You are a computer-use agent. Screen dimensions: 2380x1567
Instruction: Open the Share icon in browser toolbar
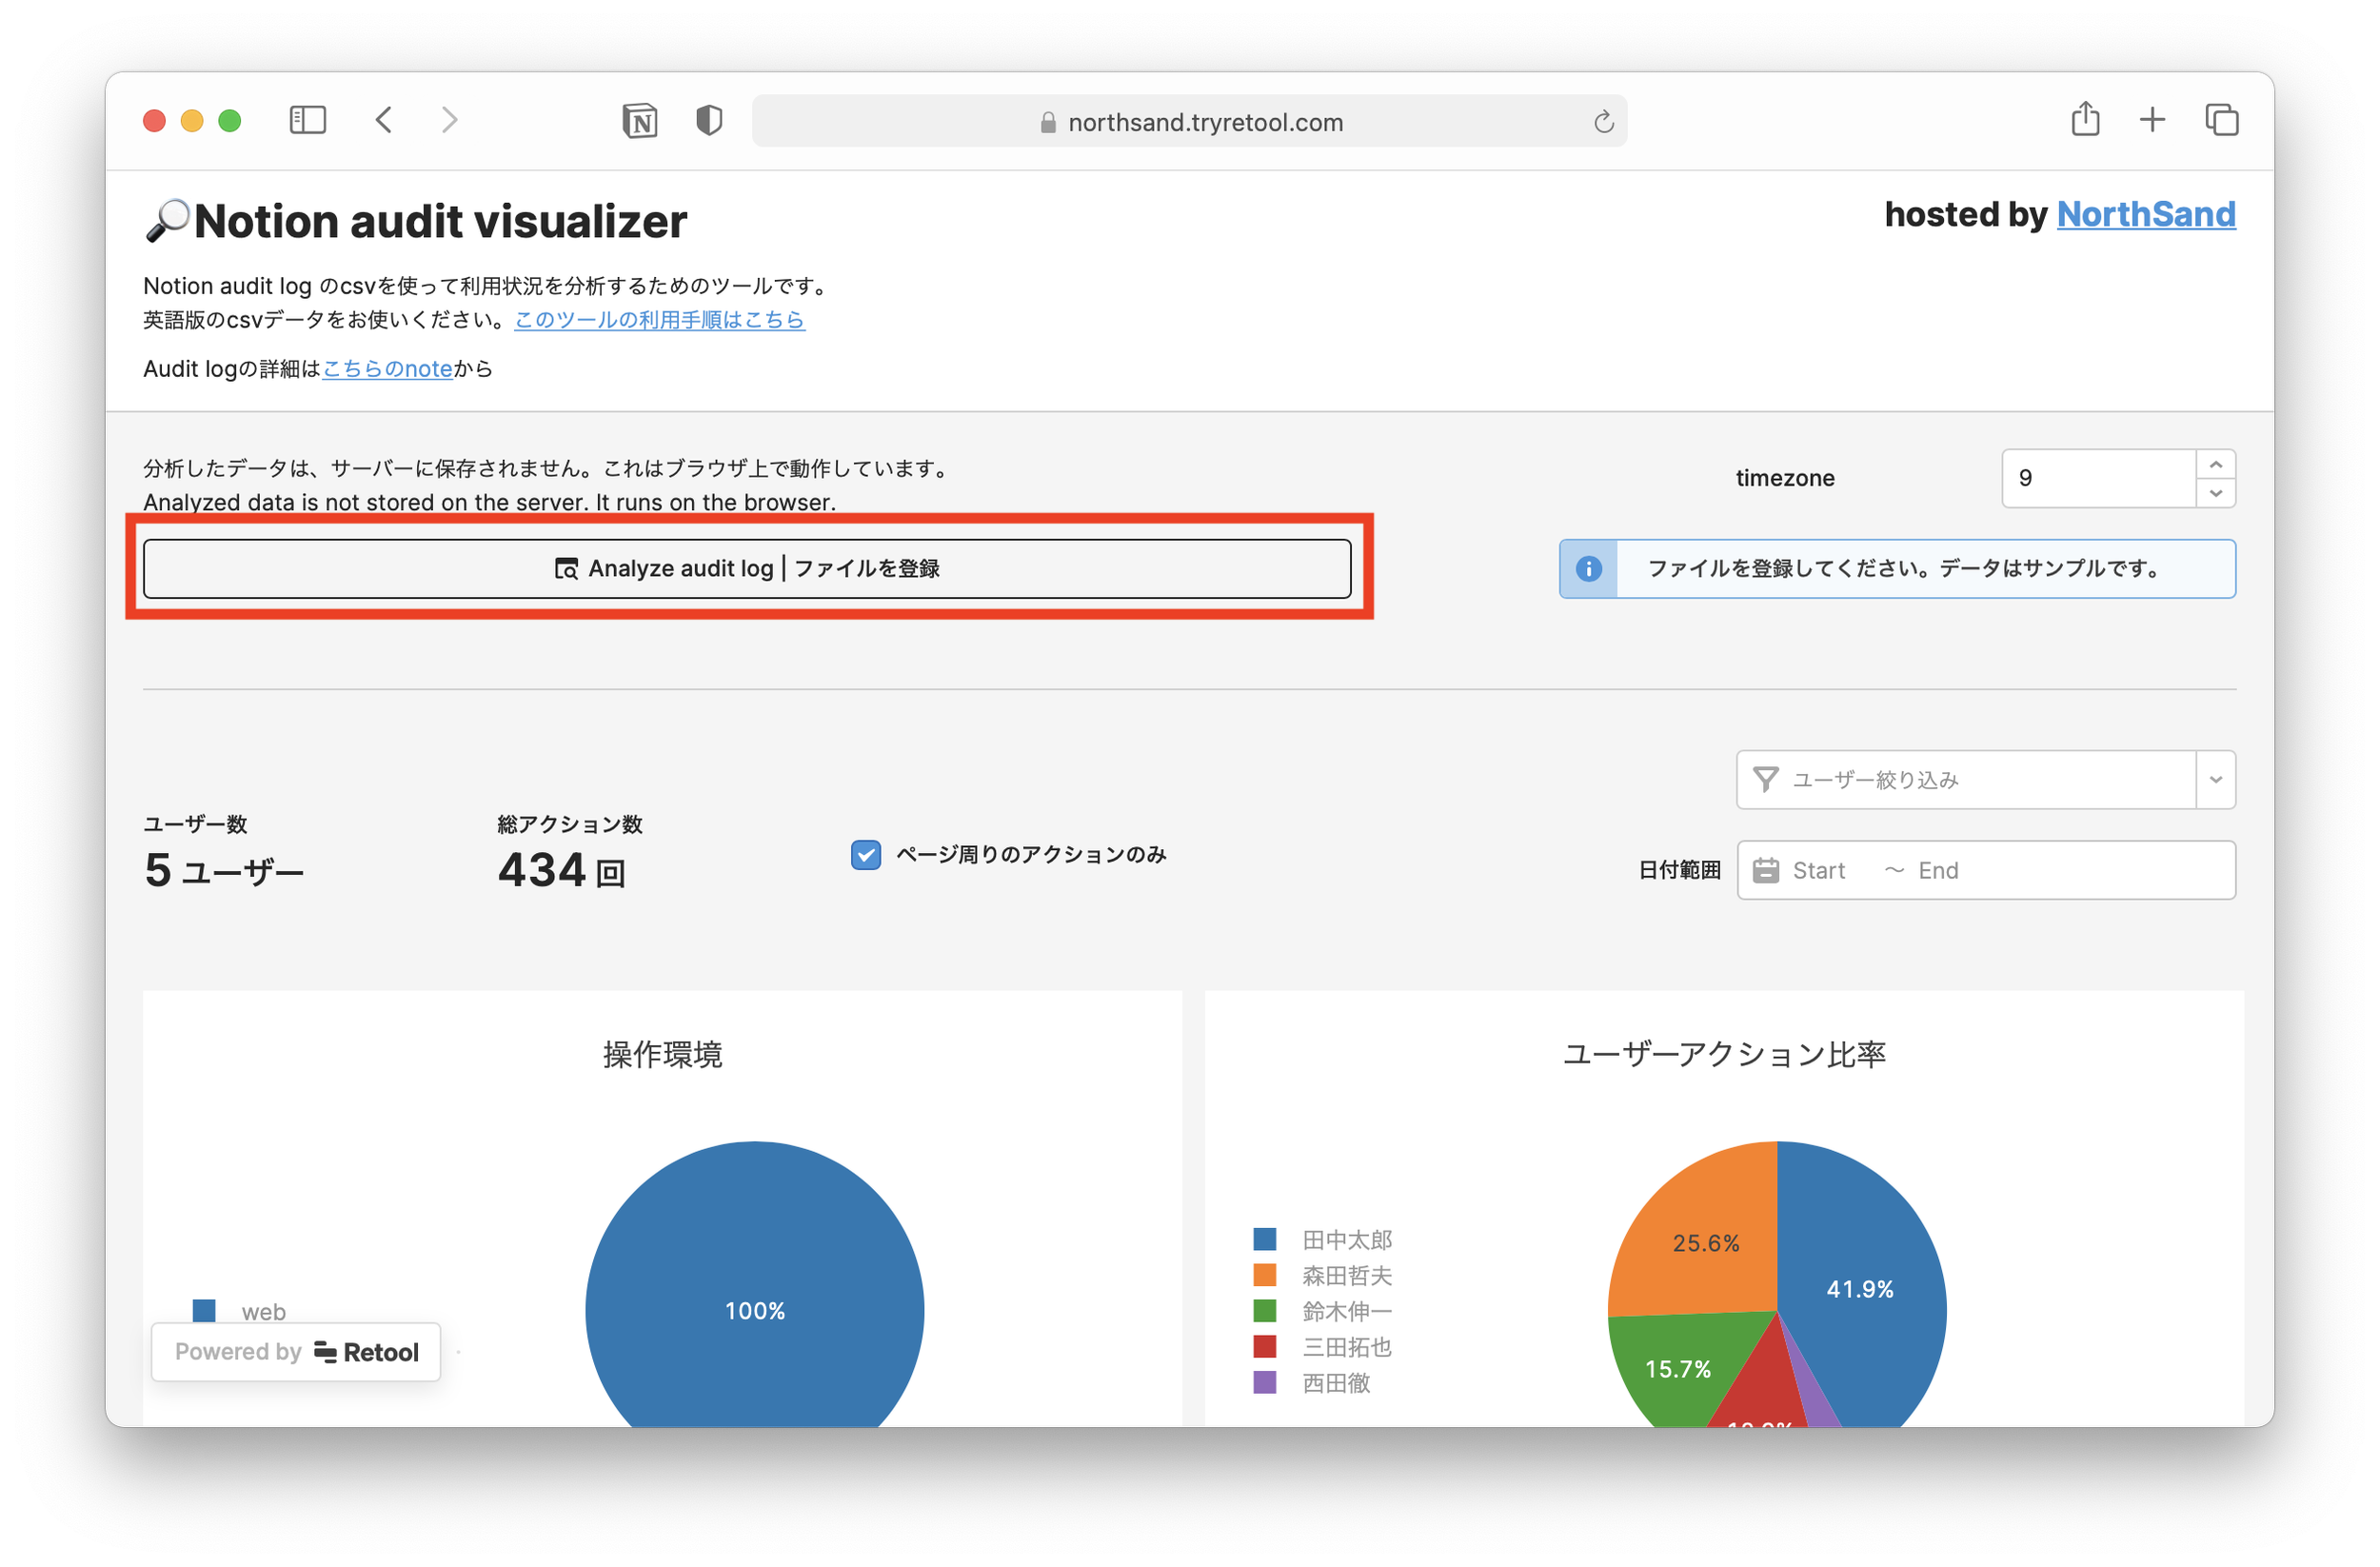click(2085, 119)
